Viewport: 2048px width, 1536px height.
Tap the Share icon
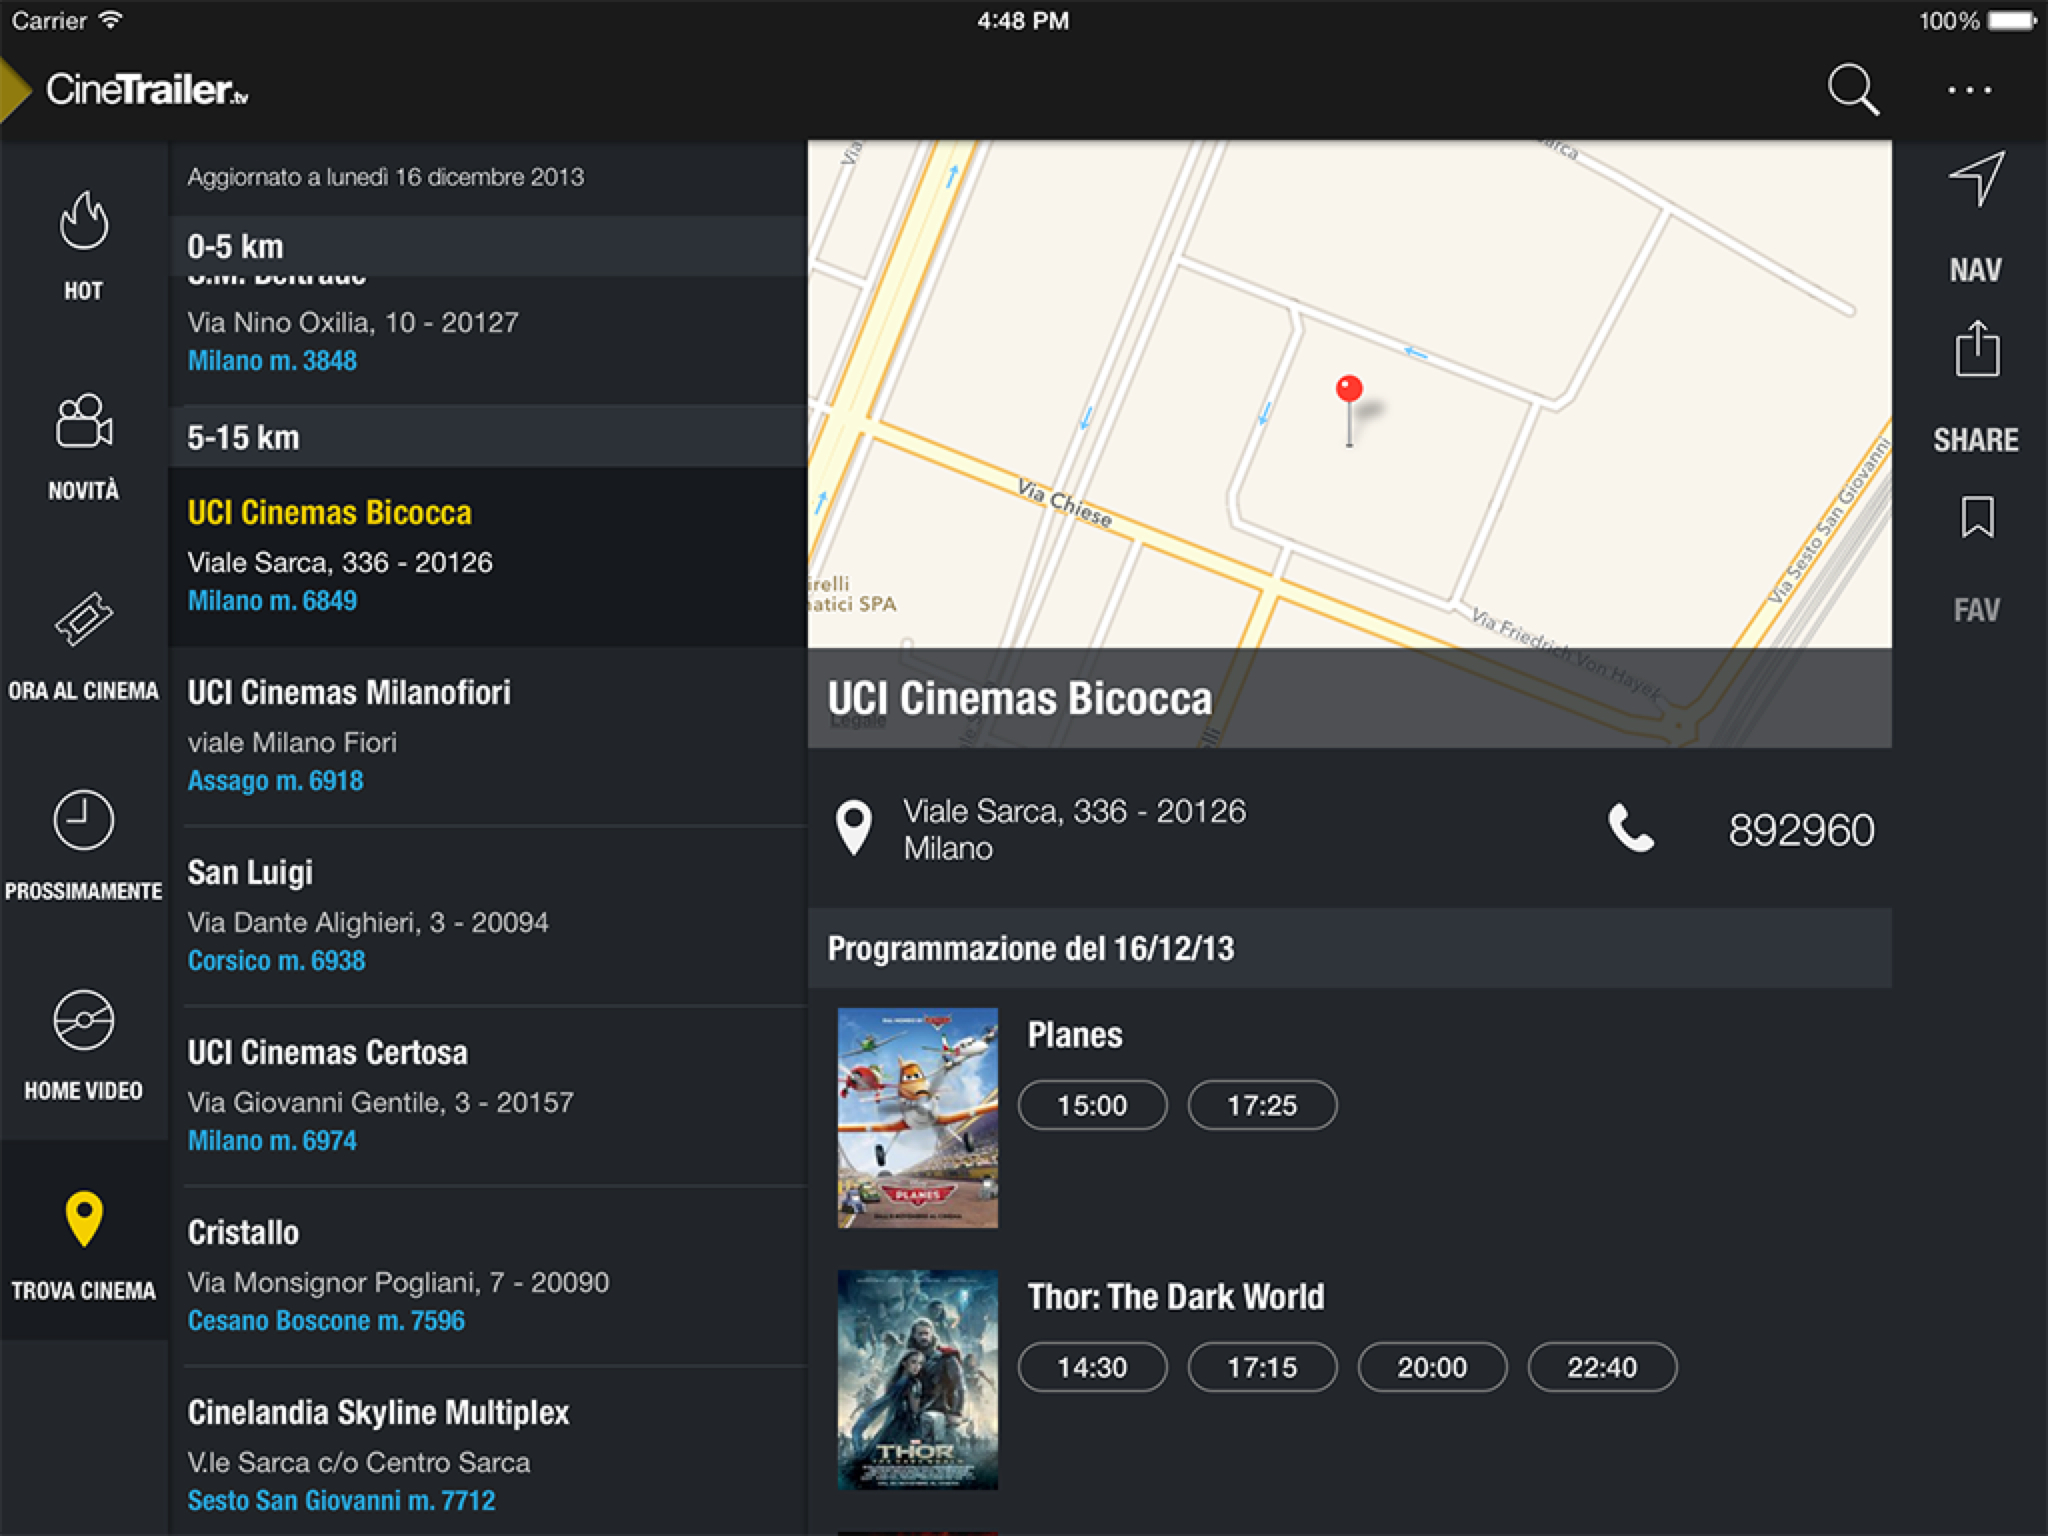(x=1976, y=349)
